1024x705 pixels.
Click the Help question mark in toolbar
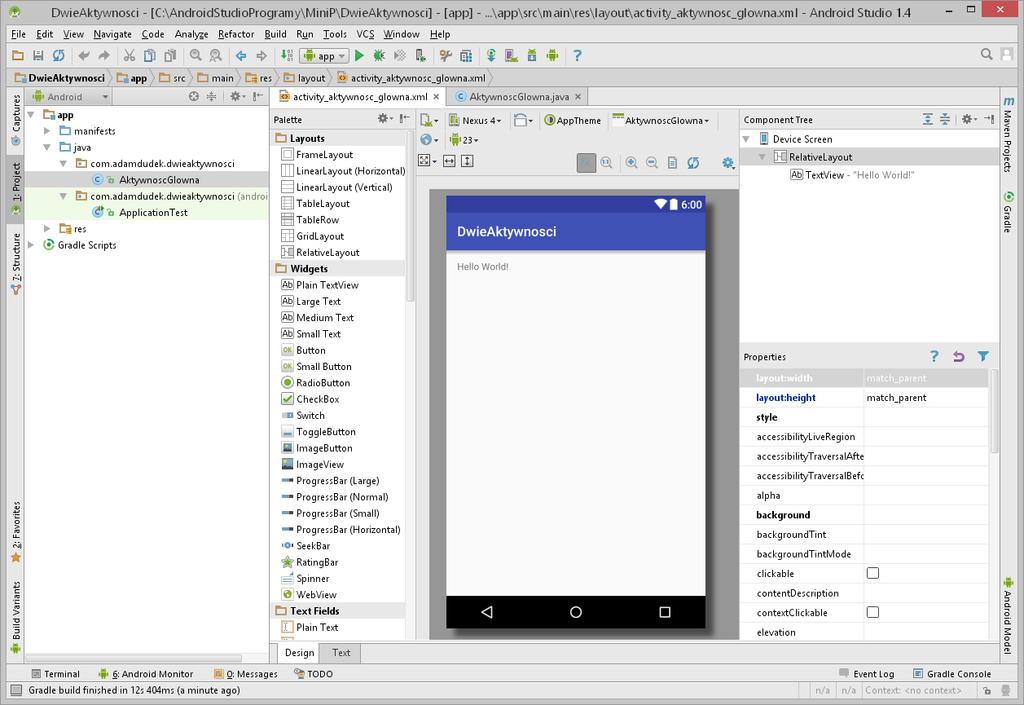[x=577, y=56]
